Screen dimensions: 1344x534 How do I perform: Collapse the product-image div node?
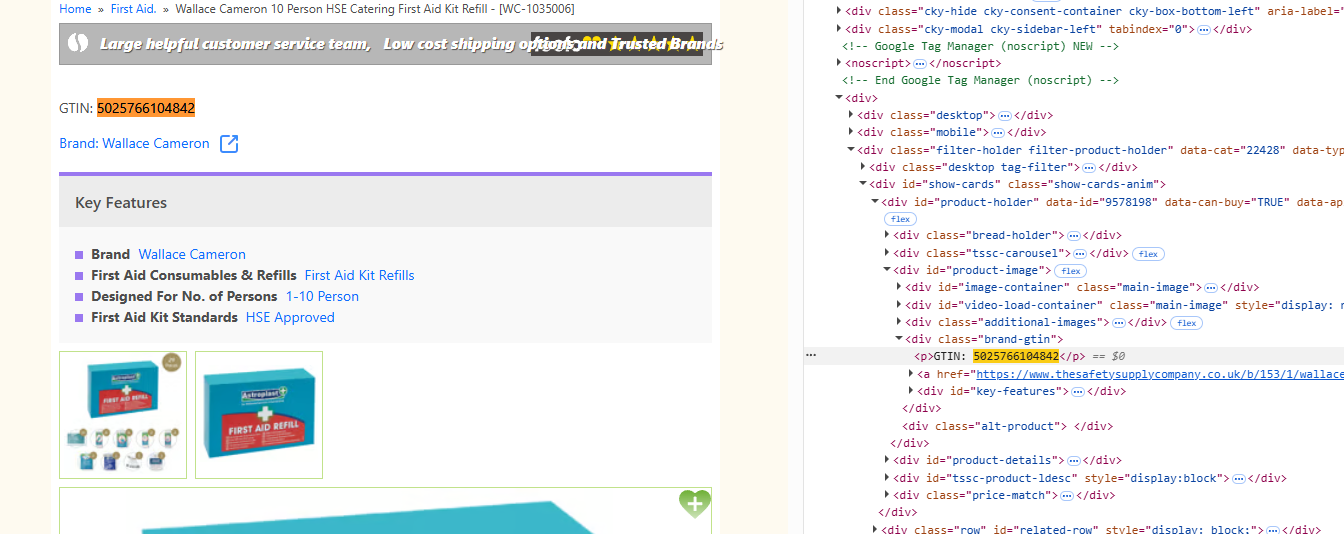[x=887, y=270]
